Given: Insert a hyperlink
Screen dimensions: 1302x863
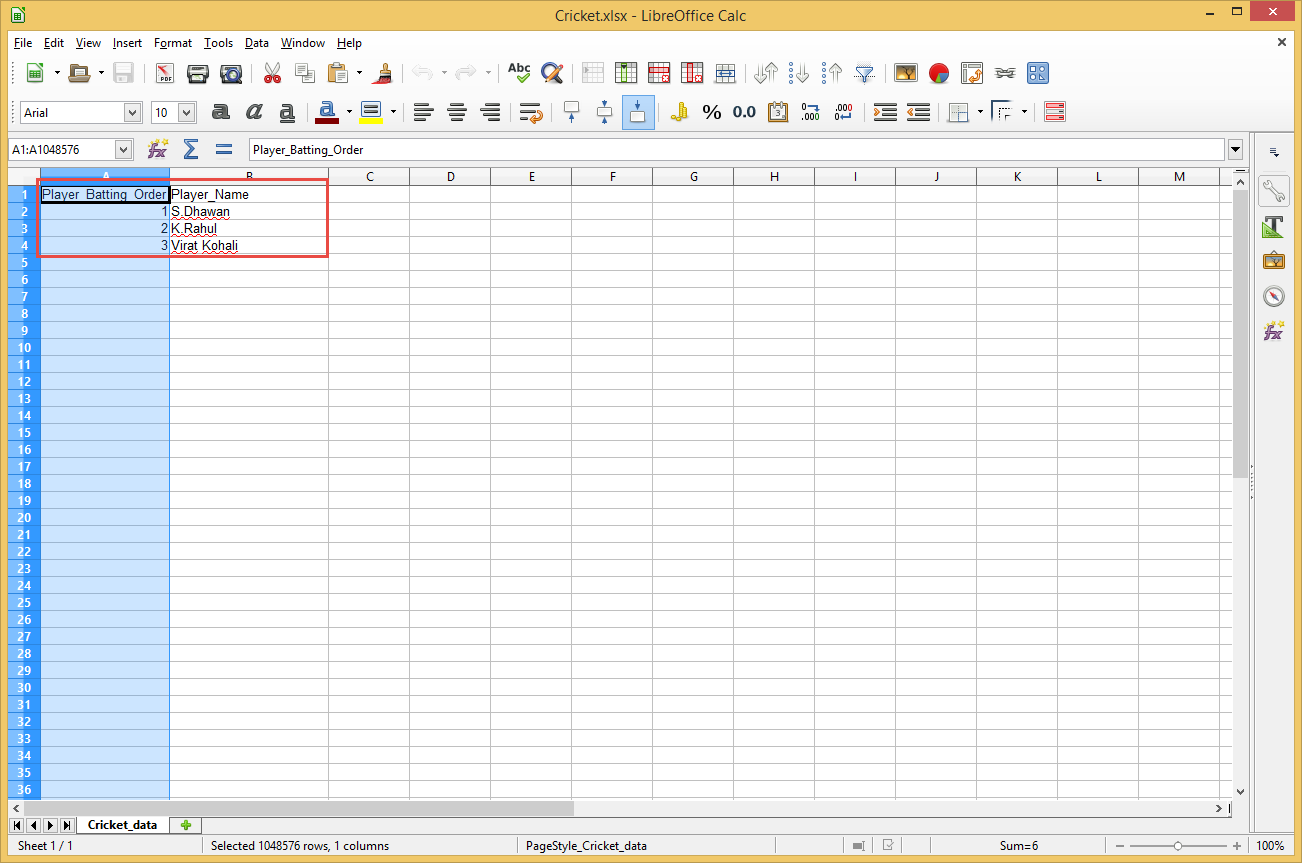Looking at the screenshot, I should [1005, 73].
